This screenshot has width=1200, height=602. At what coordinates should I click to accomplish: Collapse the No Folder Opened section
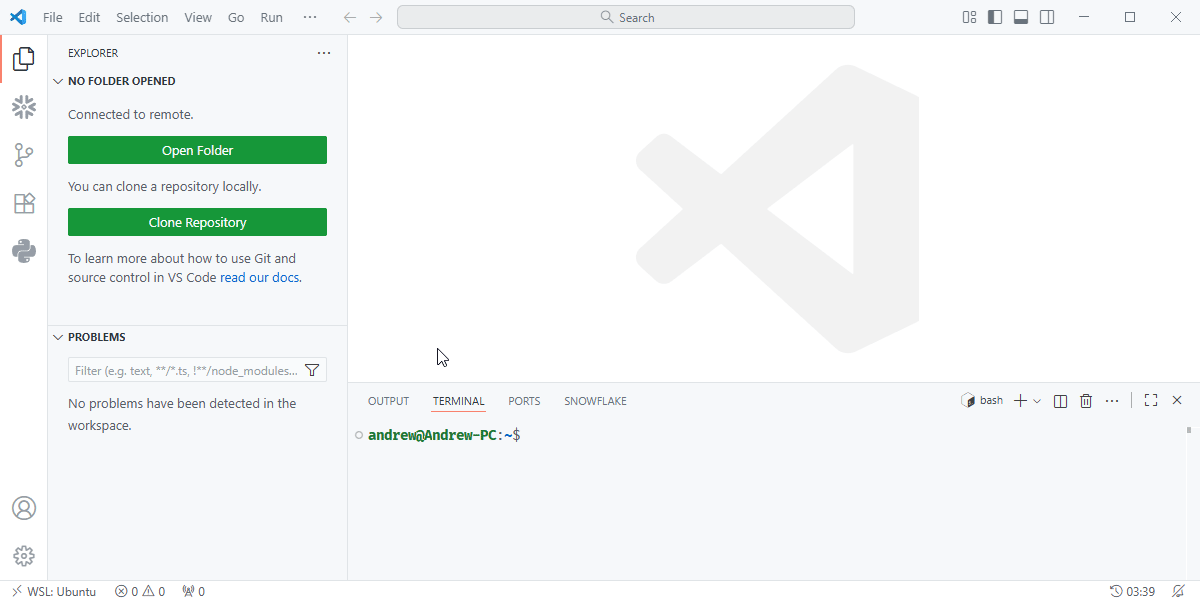coord(58,81)
